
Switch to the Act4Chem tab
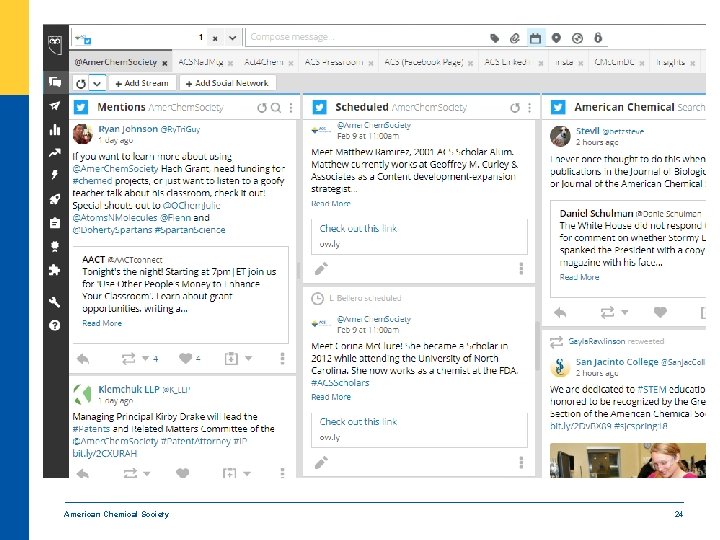point(264,62)
